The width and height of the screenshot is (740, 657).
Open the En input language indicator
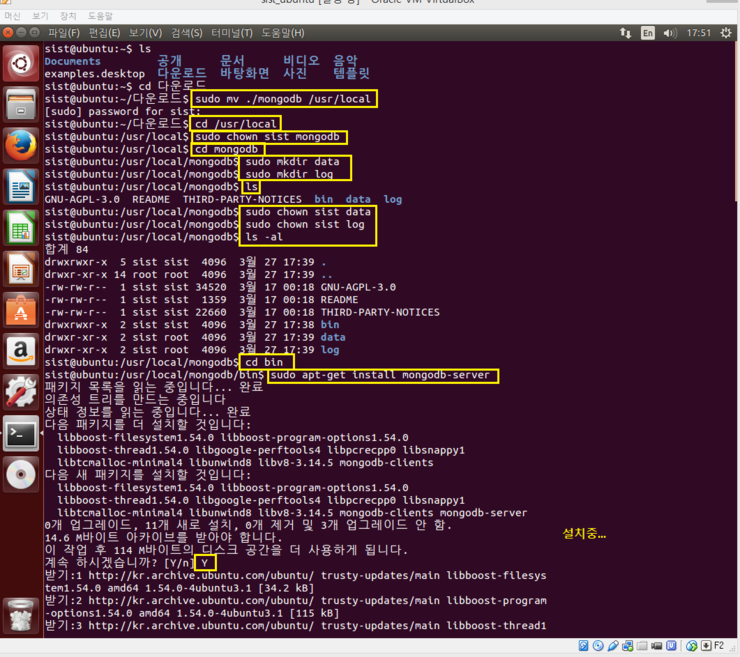coord(647,33)
